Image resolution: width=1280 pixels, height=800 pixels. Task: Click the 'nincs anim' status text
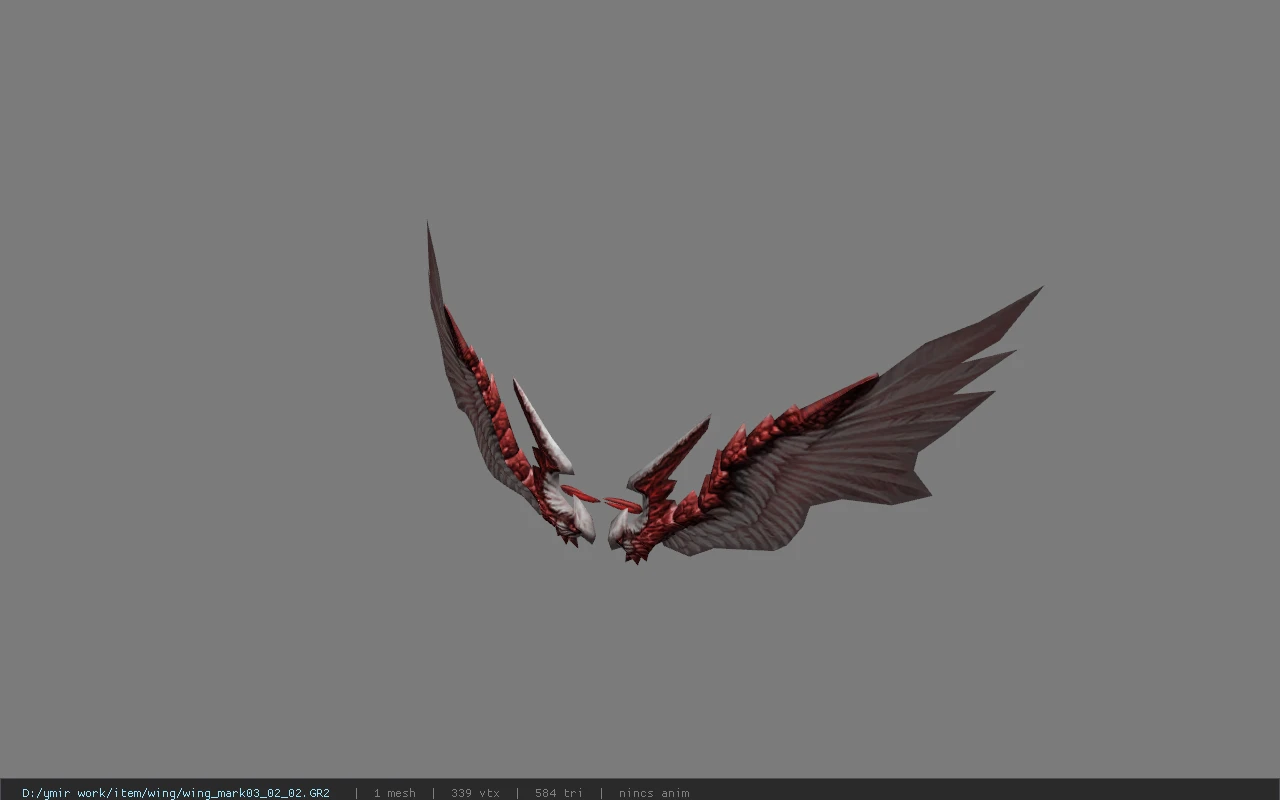point(654,793)
